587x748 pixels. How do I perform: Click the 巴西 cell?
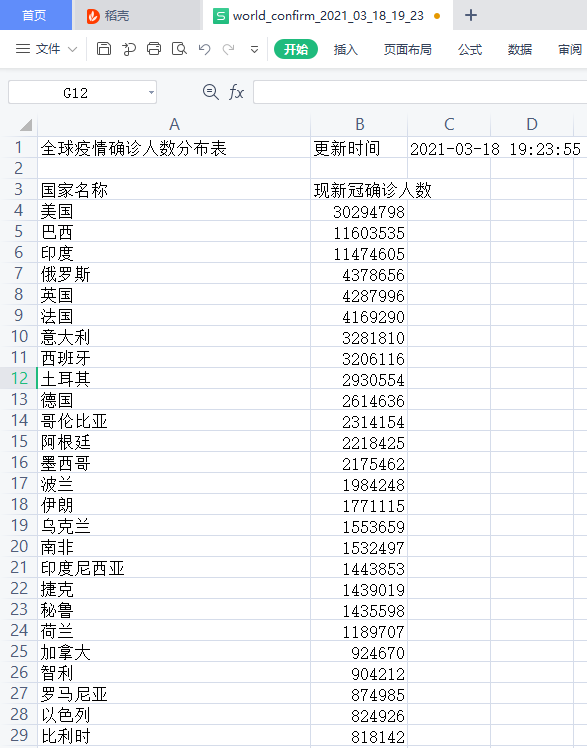click(174, 232)
